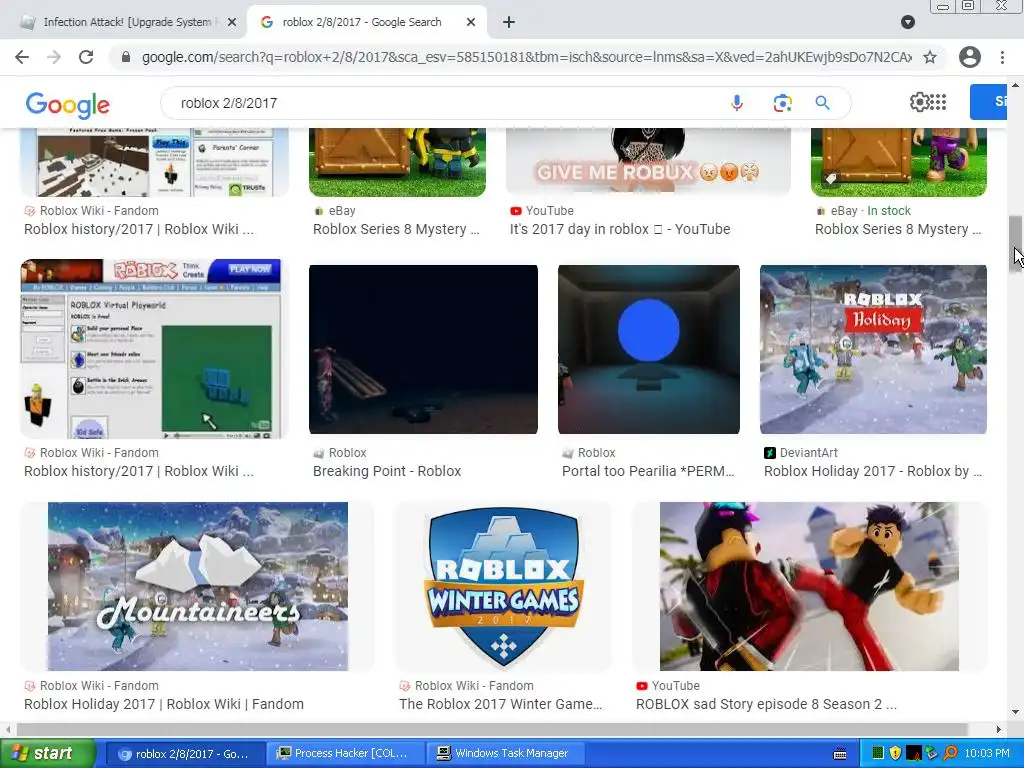The height and width of the screenshot is (768, 1024).
Task: Open 'Breaking Point - Roblox' link
Action: 387,471
